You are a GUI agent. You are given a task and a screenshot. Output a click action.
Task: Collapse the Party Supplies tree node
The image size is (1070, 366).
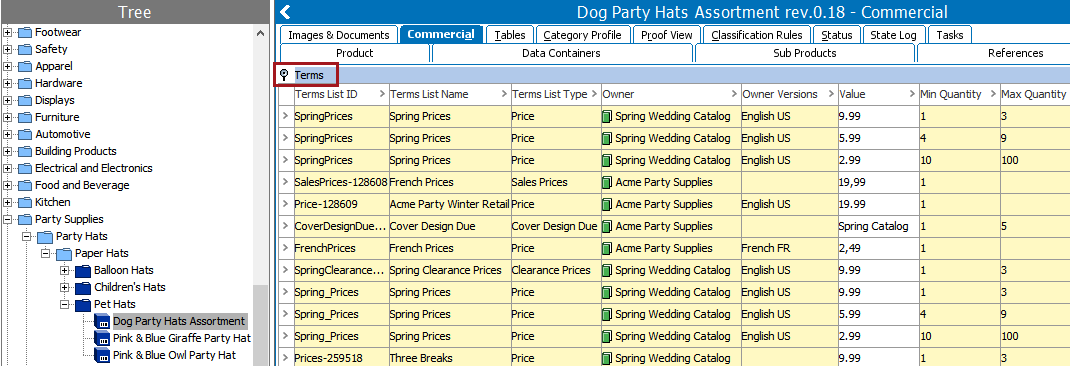click(x=8, y=219)
